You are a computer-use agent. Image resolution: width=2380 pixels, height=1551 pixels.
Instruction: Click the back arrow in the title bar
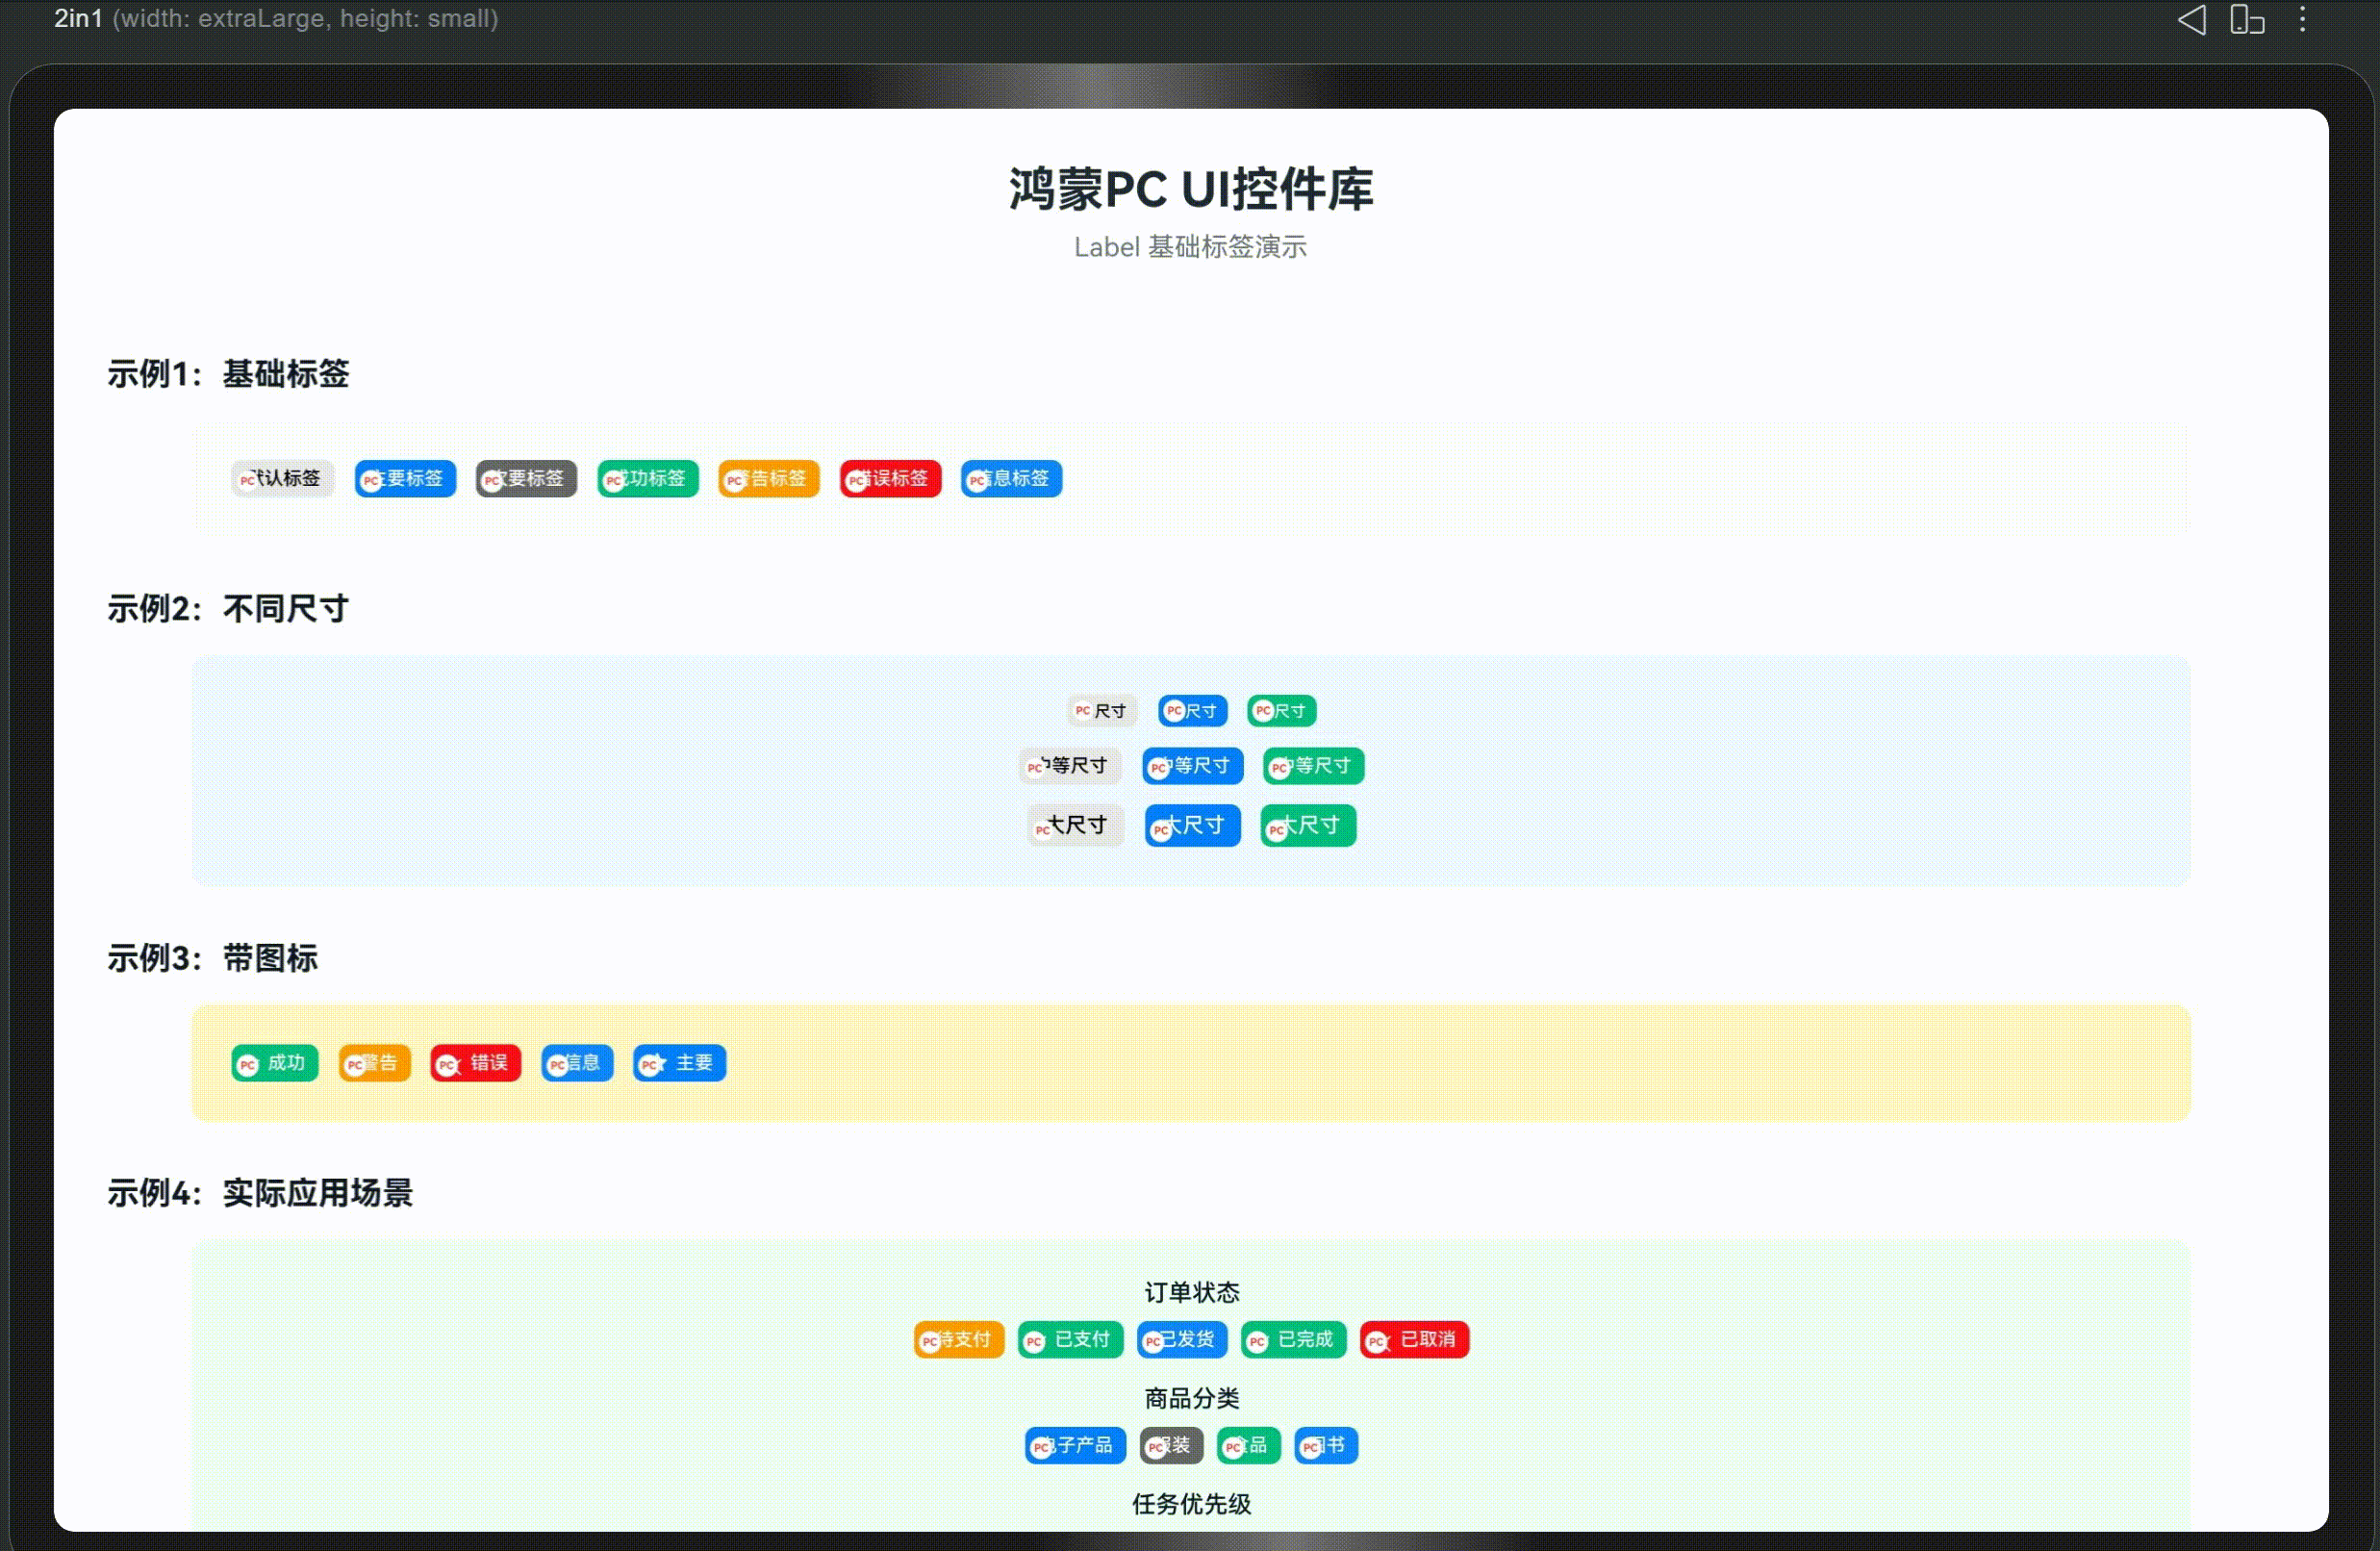pos(2192,19)
